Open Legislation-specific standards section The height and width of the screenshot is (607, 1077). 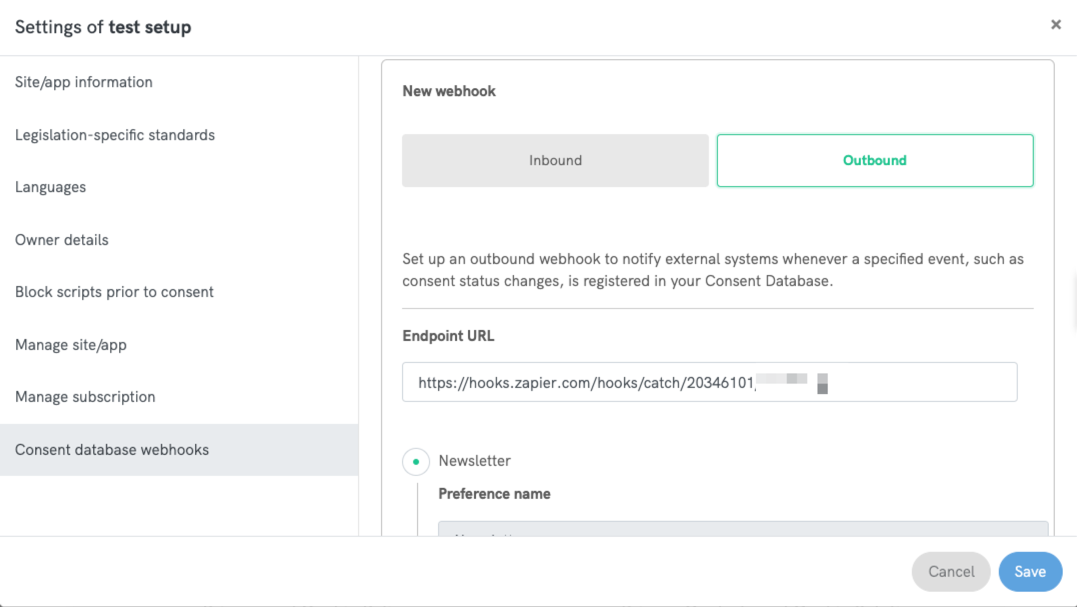(114, 134)
